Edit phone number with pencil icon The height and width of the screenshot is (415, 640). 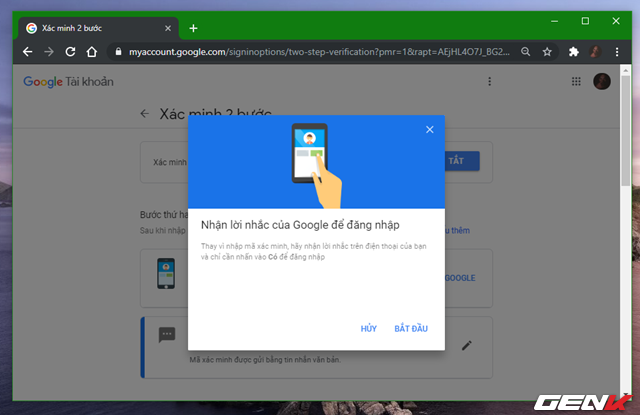[467, 346]
